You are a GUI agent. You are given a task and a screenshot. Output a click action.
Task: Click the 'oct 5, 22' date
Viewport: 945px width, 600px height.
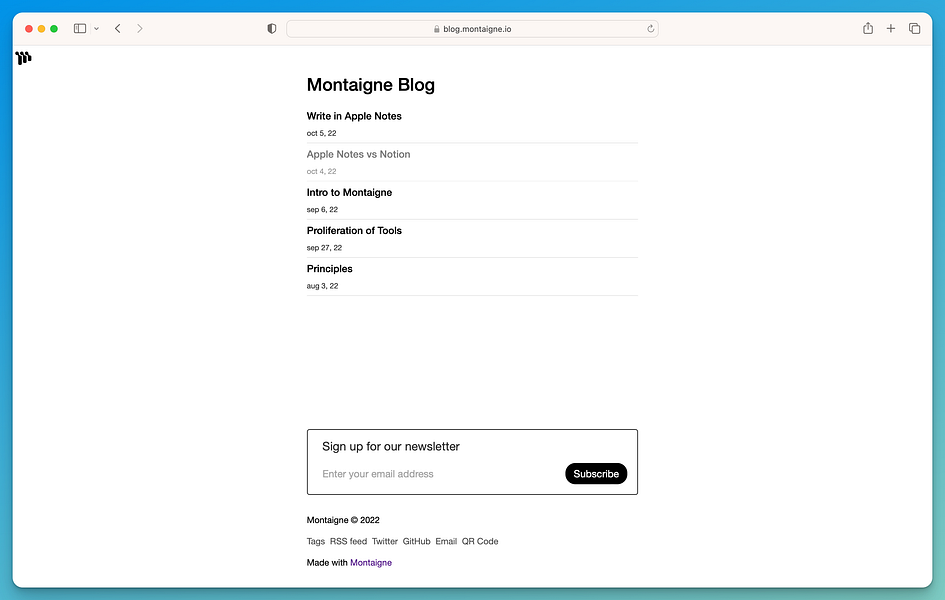pyautogui.click(x=321, y=133)
